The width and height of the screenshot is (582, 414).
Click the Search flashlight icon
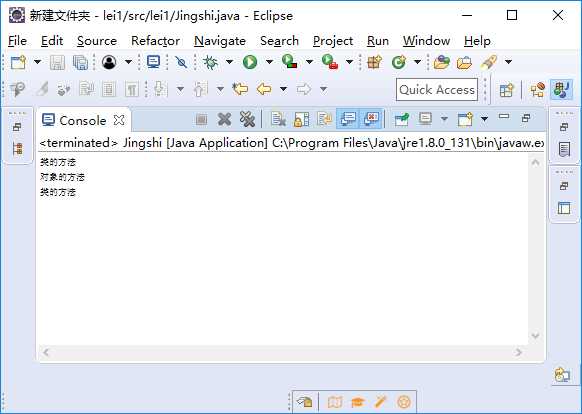point(489,62)
